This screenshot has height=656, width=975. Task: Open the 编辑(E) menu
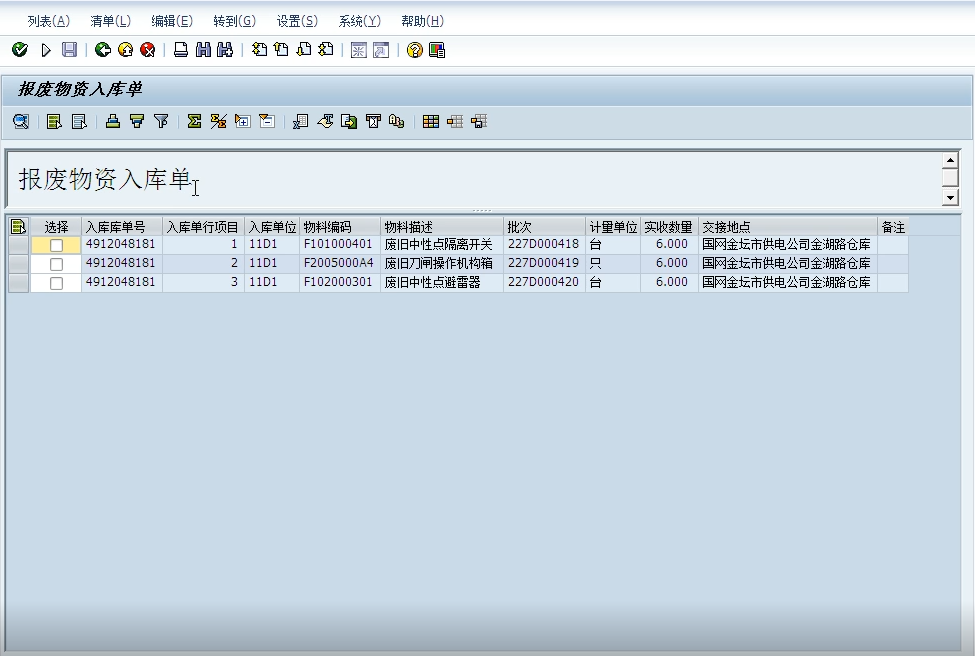pos(171,21)
